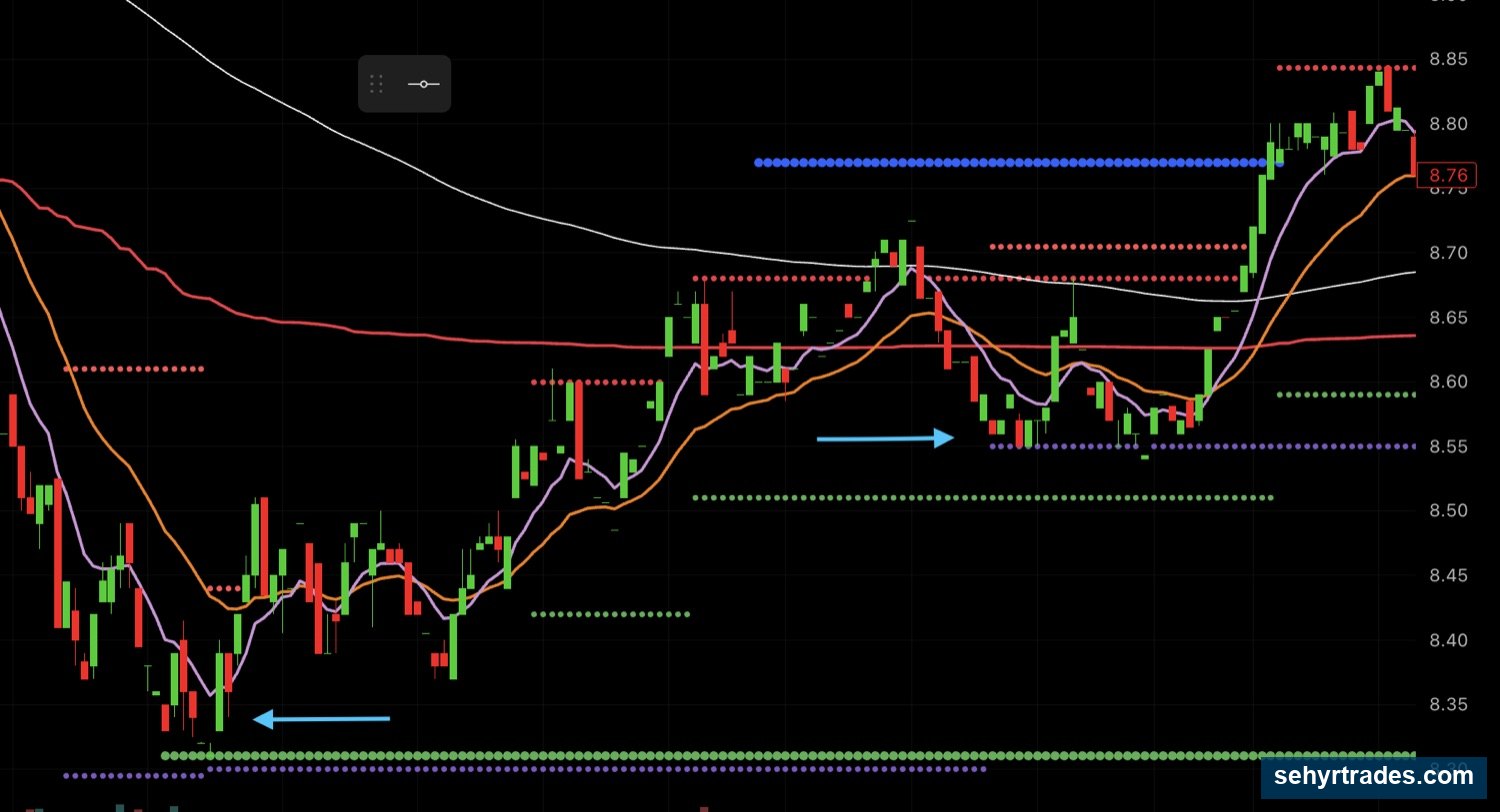This screenshot has width=1500, height=812.
Task: Click the 8.55 price axis label
Action: [1448, 446]
